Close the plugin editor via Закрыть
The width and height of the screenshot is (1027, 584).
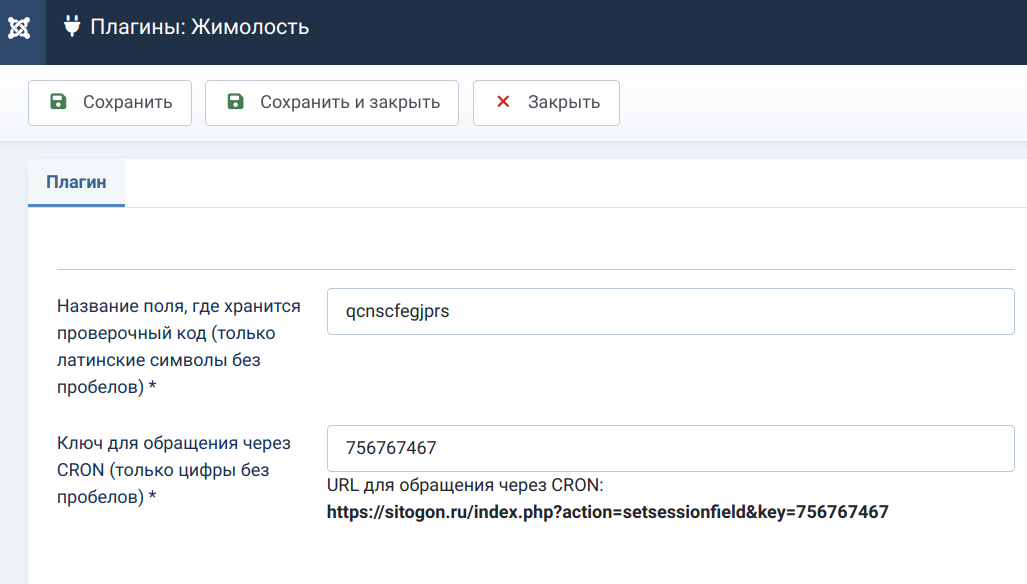[546, 103]
